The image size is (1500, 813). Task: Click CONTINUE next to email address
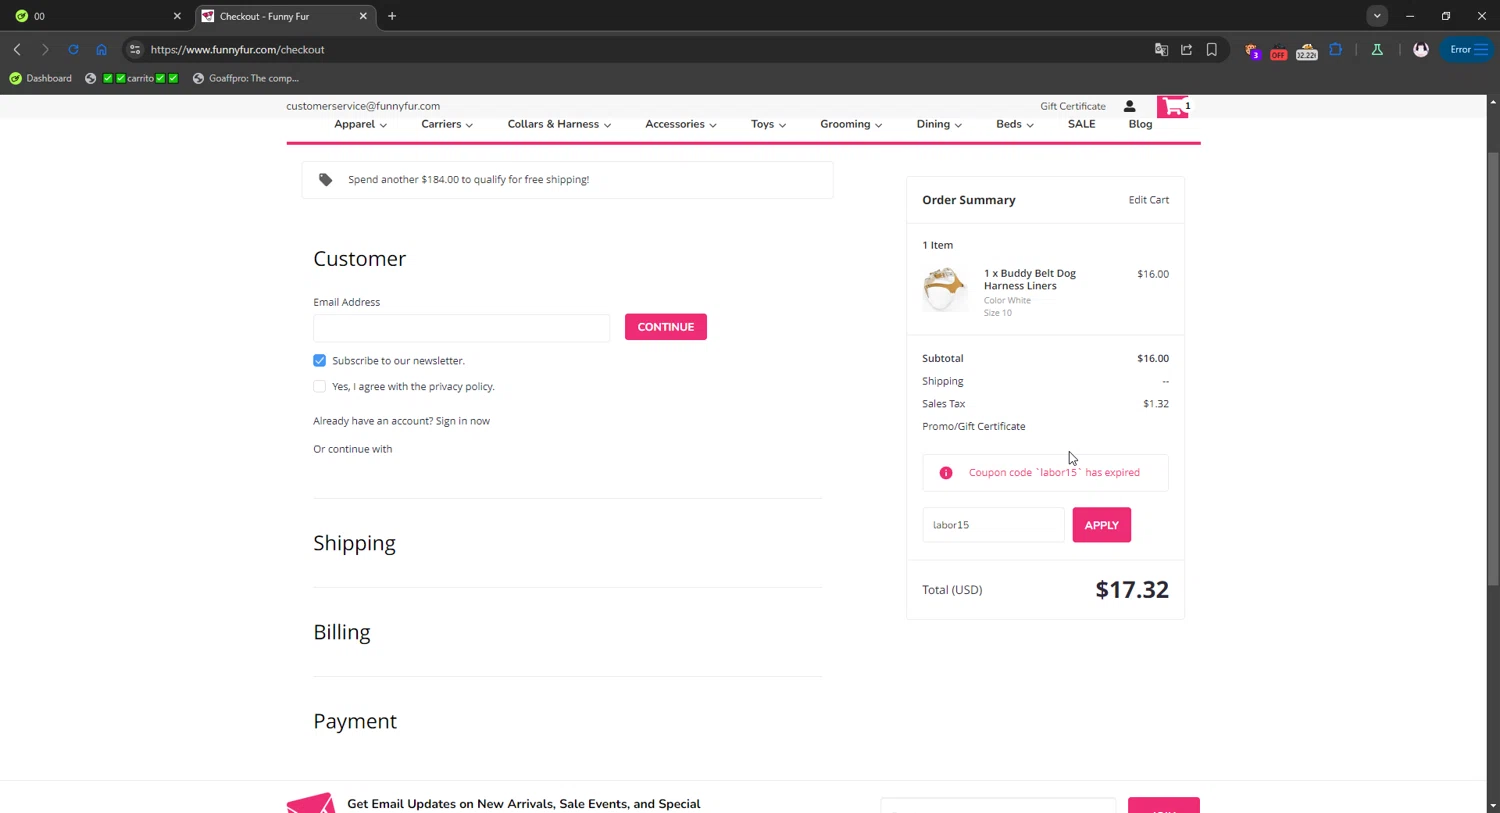click(665, 327)
